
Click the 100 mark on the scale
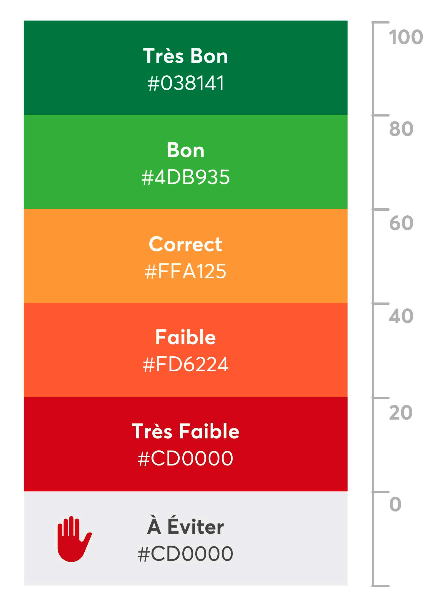click(x=406, y=37)
